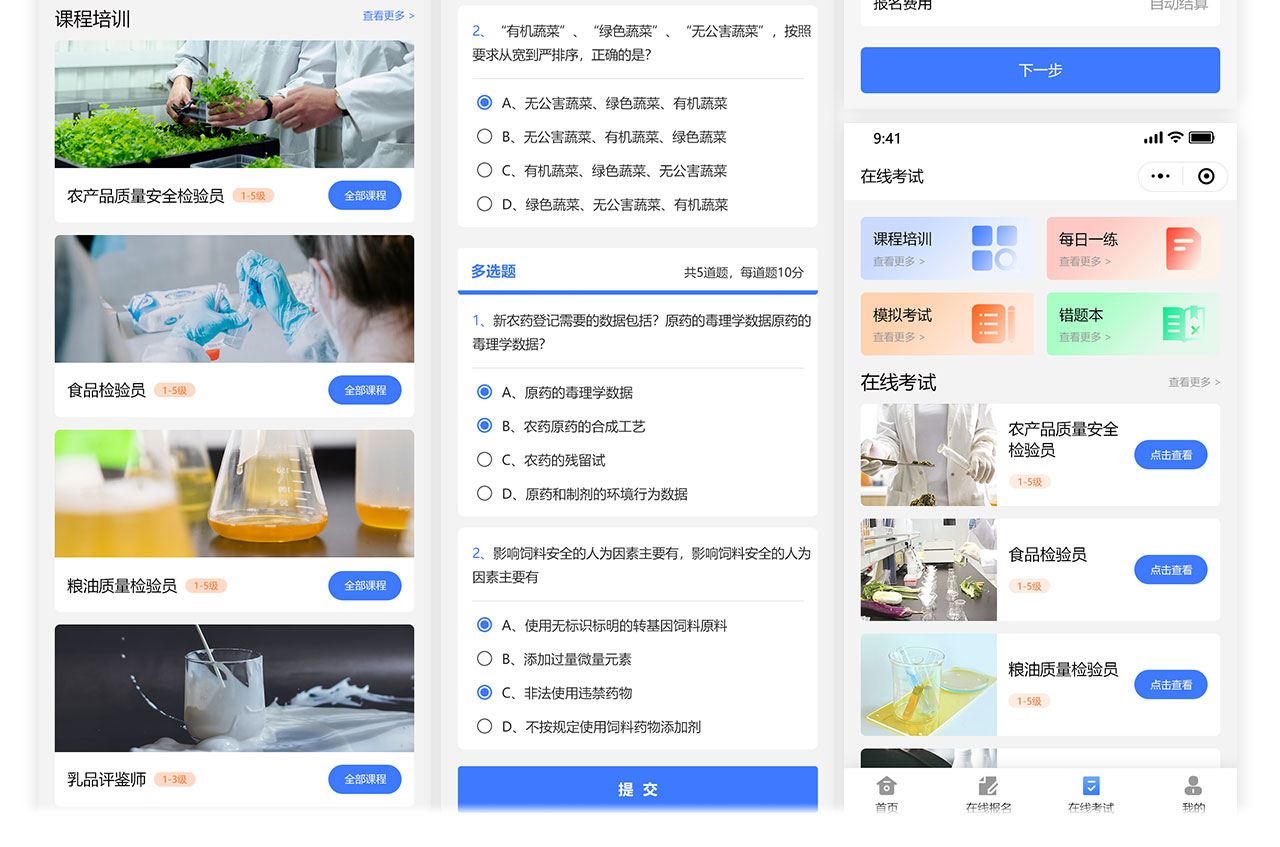The height and width of the screenshot is (847, 1280).
Task: Tap the Wi-Fi status icon
Action: (1176, 137)
